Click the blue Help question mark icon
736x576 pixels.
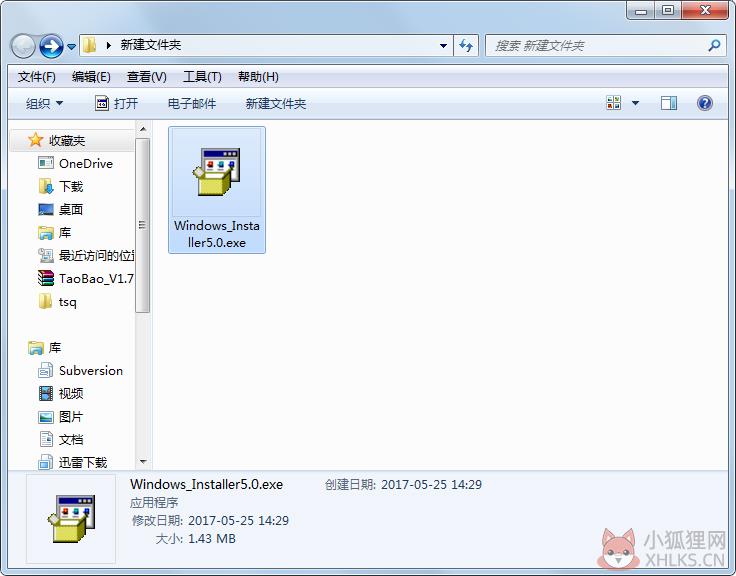pos(705,103)
